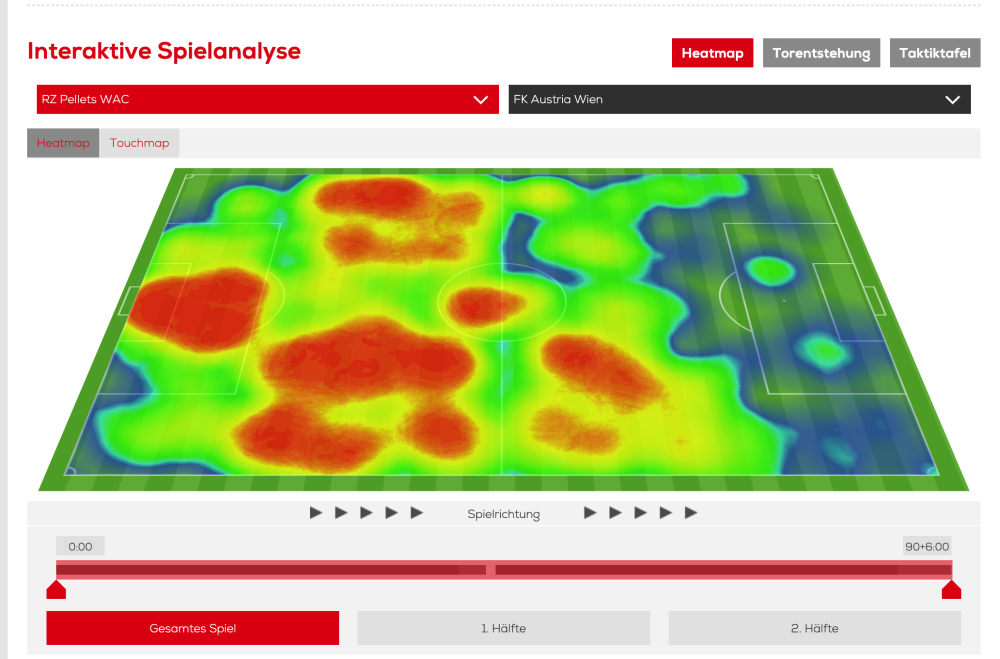Select Gesamtes Spiel time range
Screen dimensions: 1000x659
192,629
